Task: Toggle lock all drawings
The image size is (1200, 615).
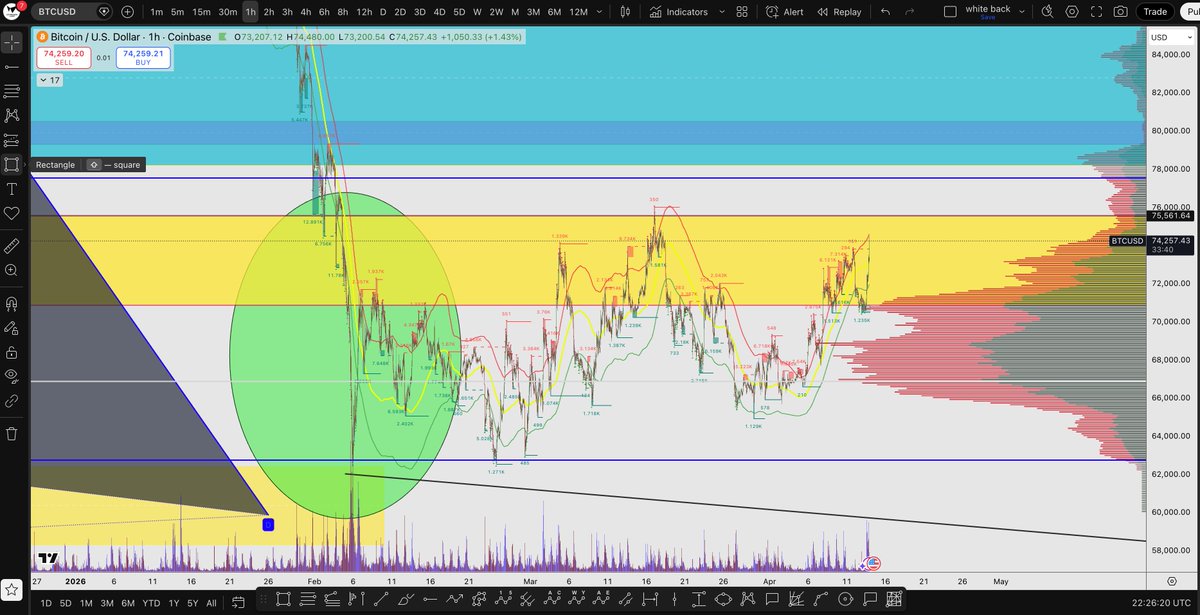Action: (x=12, y=352)
